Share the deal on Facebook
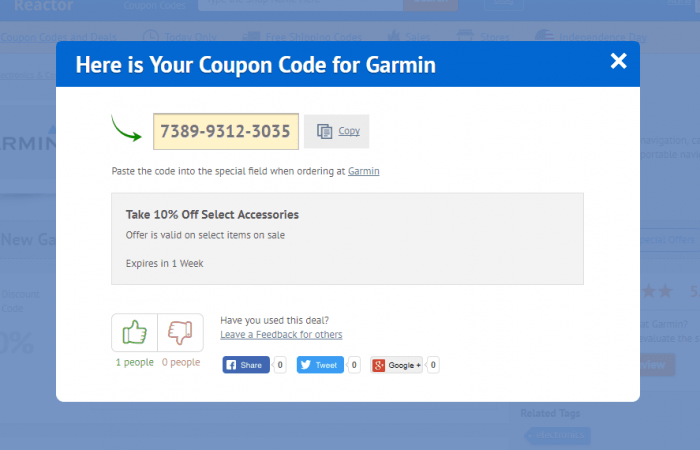 (246, 365)
